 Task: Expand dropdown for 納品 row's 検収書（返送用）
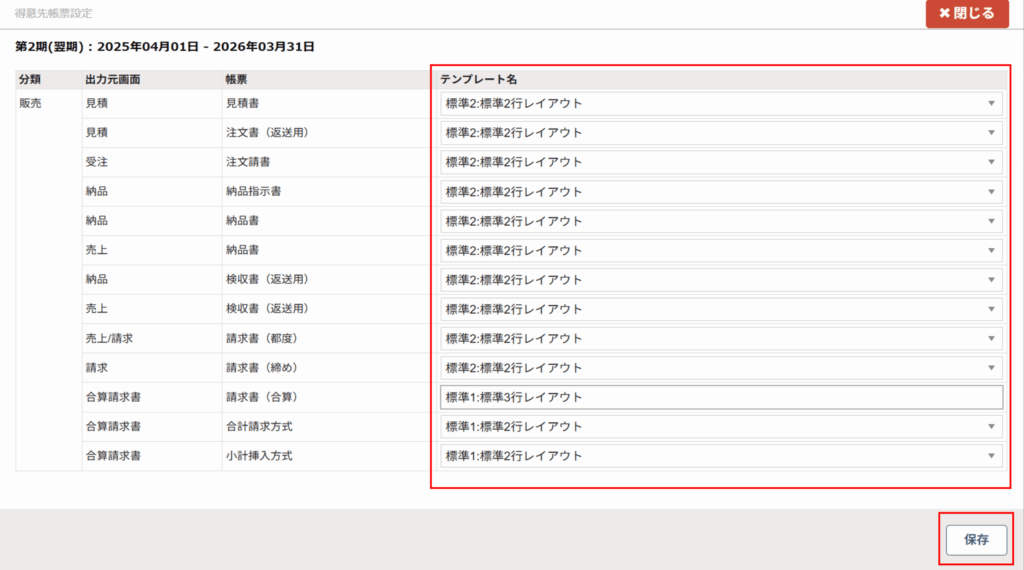[720, 280]
